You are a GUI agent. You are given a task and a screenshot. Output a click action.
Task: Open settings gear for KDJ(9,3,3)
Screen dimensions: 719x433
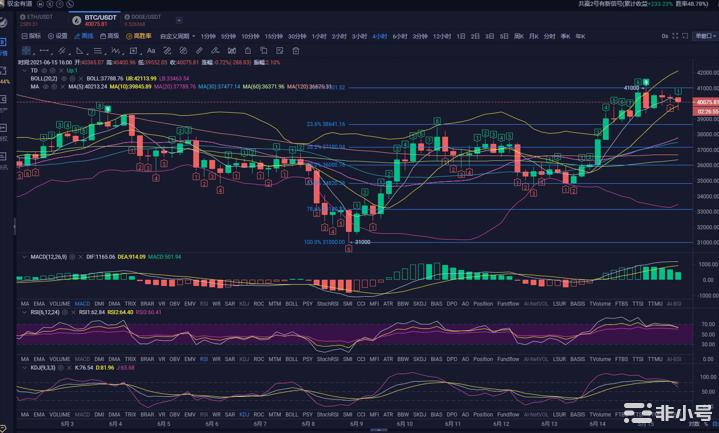pyautogui.click(x=61, y=368)
